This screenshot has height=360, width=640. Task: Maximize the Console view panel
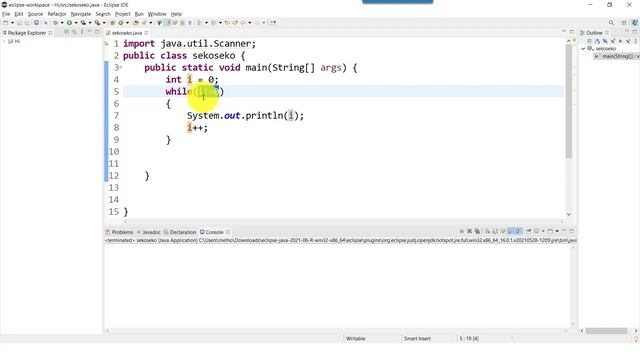572,231
